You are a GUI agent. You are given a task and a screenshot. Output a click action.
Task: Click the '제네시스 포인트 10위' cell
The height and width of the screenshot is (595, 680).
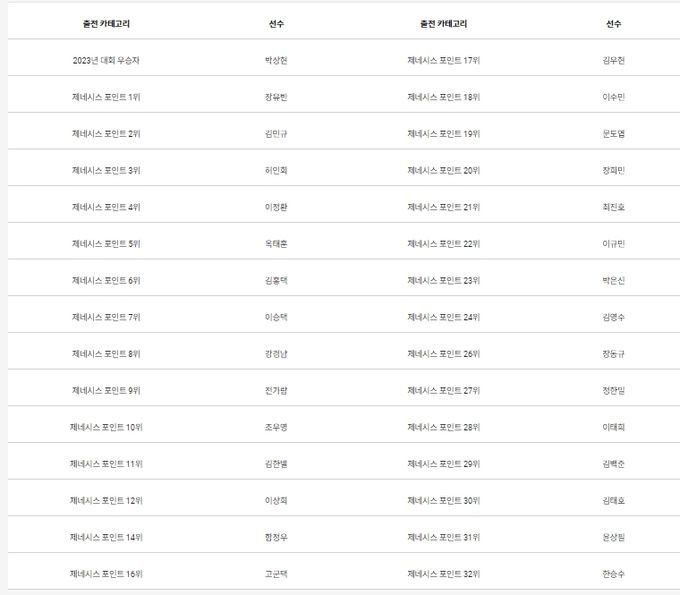coord(106,427)
